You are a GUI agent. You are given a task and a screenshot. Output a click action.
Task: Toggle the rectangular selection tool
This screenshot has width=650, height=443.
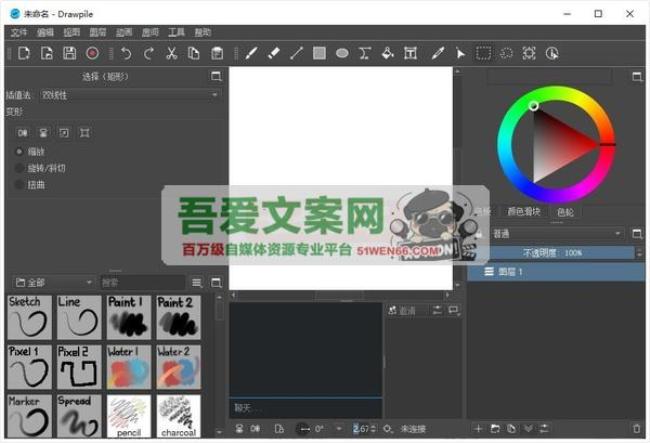pyautogui.click(x=483, y=53)
